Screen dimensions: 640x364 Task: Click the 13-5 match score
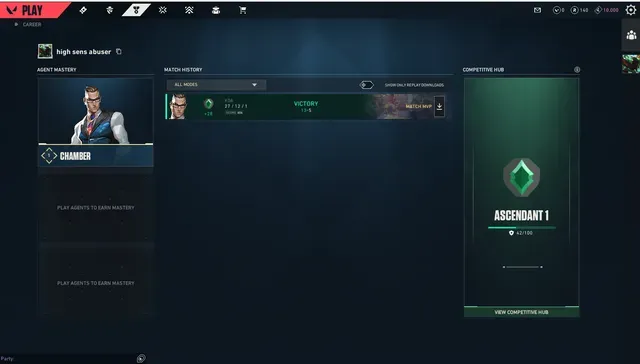click(306, 111)
